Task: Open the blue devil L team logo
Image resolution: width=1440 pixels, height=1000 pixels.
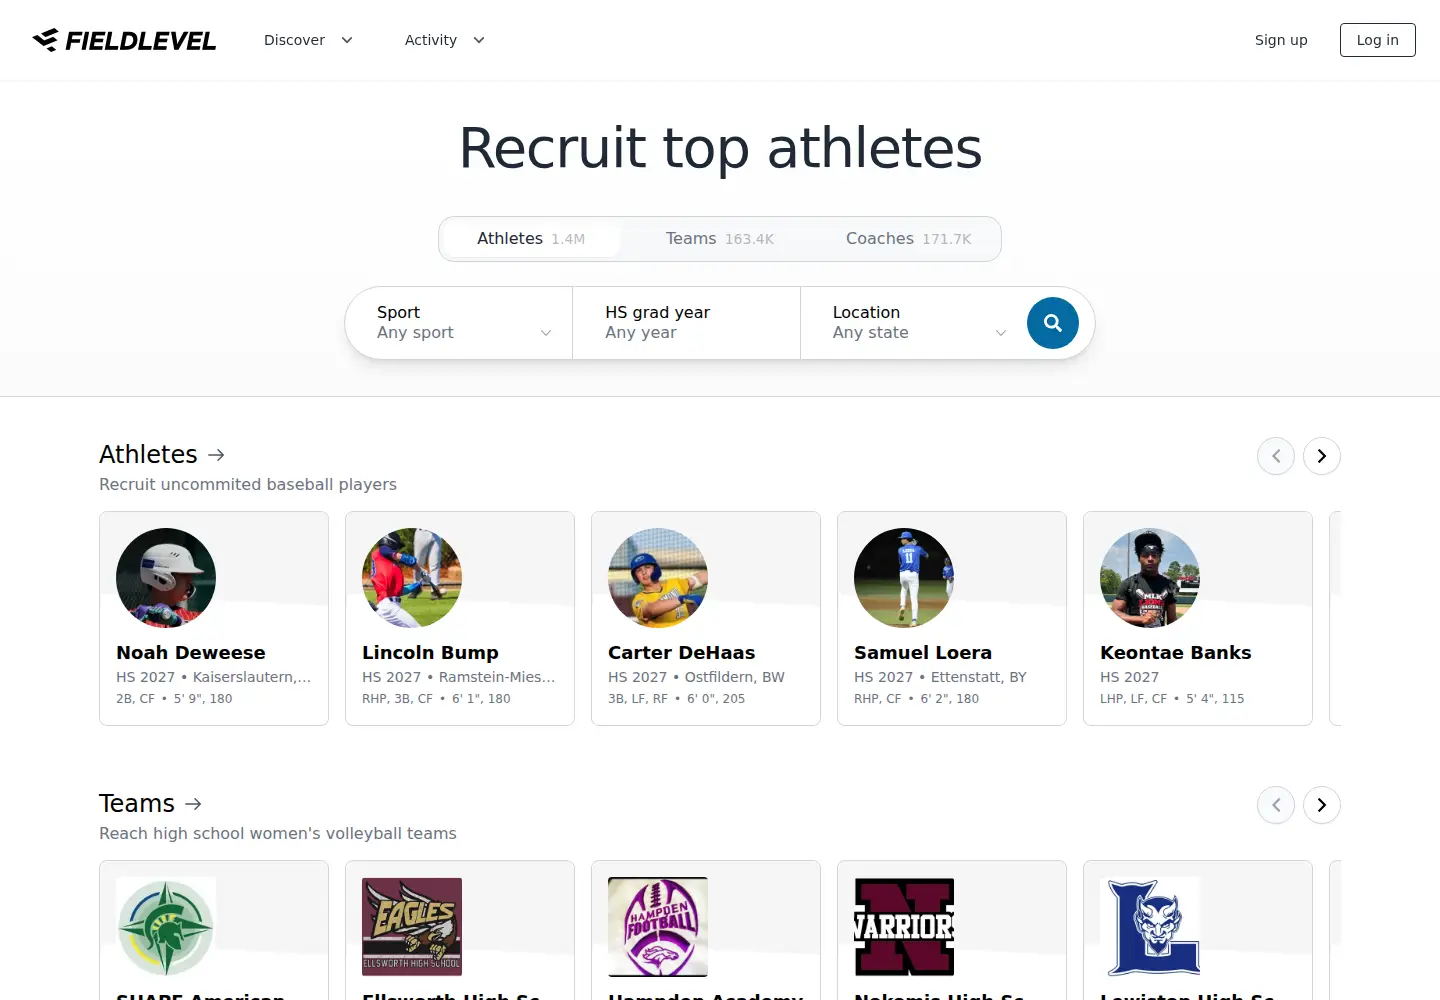Action: 1150,927
